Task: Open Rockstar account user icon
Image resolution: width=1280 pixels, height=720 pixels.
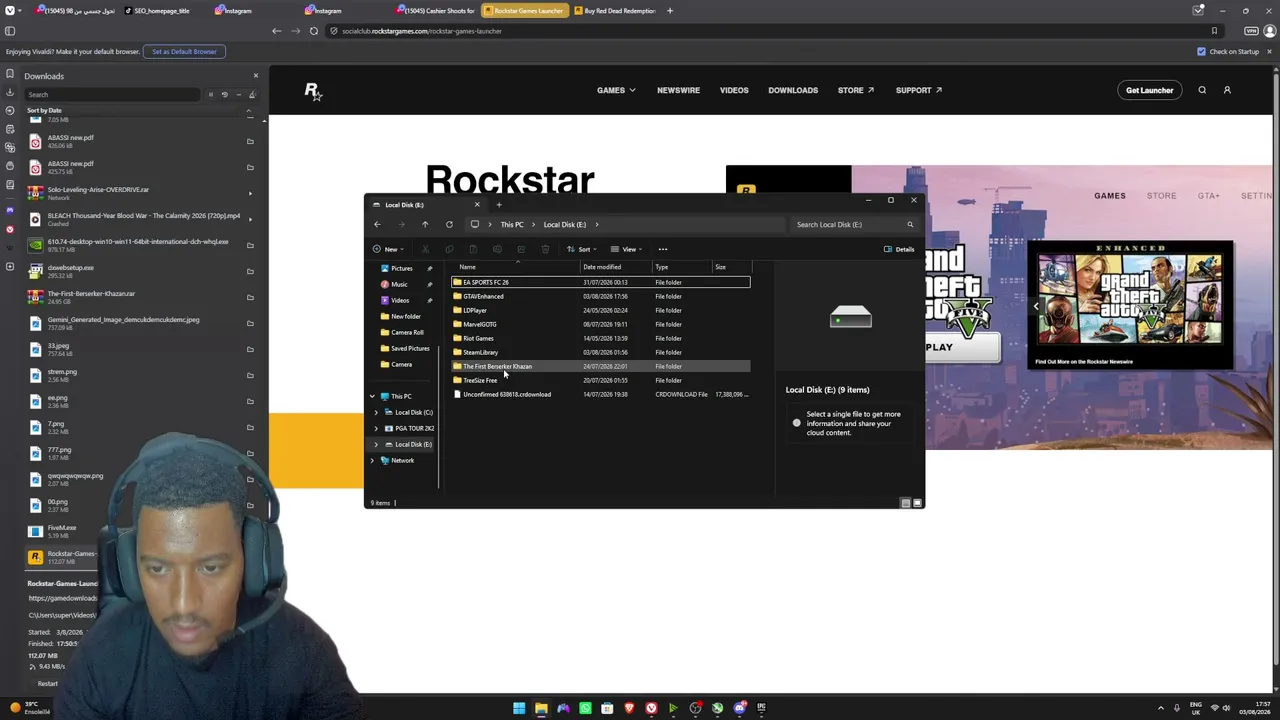Action: (x=1227, y=90)
